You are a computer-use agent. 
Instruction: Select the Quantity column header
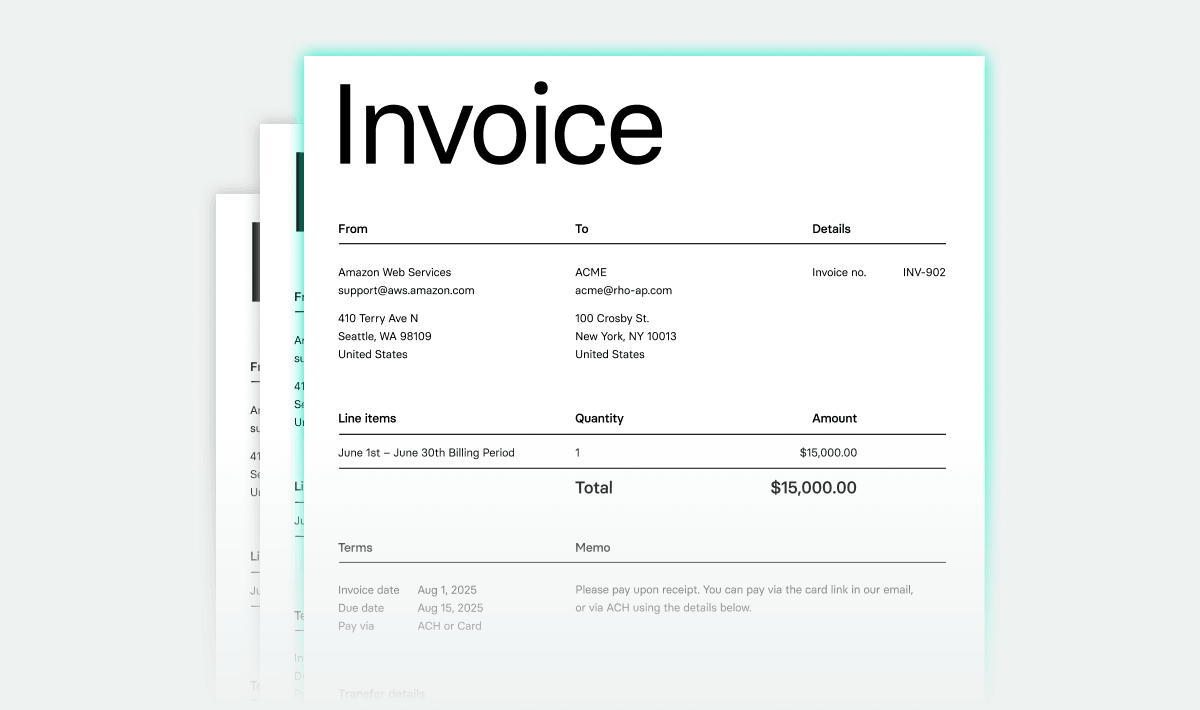(599, 418)
